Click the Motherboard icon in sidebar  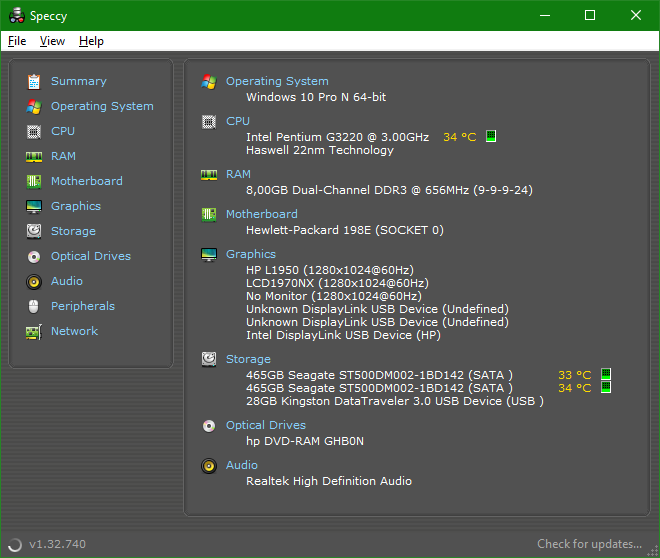click(34, 181)
